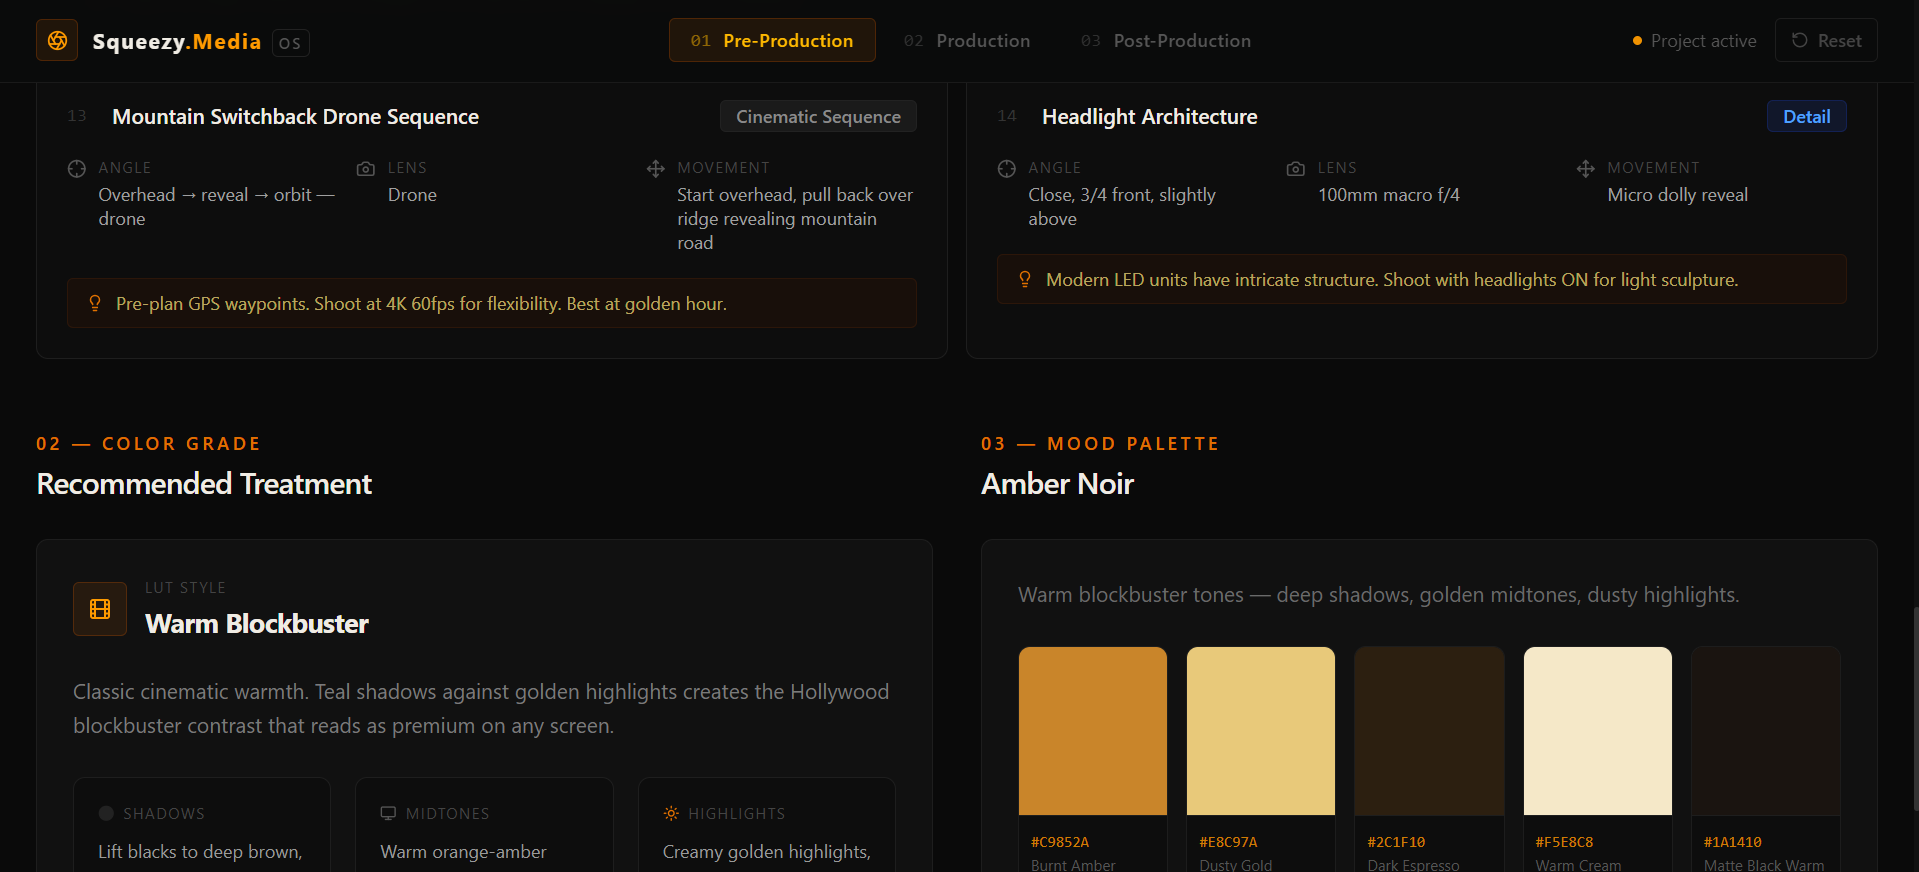1919x872 pixels.
Task: Click the '100mm macro f/4' lens value
Action: coord(1388,195)
